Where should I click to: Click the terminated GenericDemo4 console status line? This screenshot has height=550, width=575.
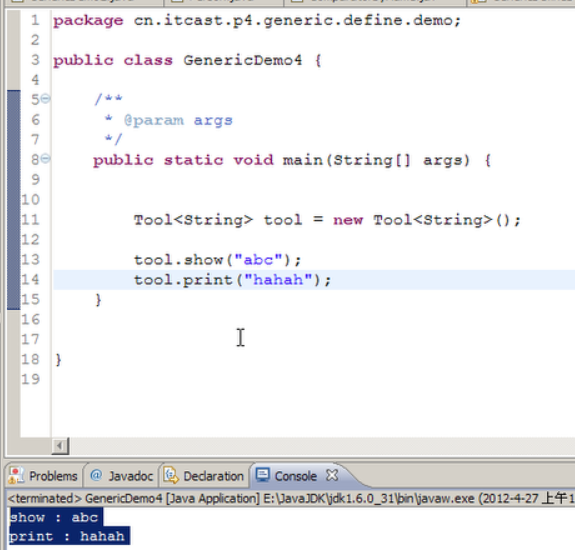[x=291, y=498]
